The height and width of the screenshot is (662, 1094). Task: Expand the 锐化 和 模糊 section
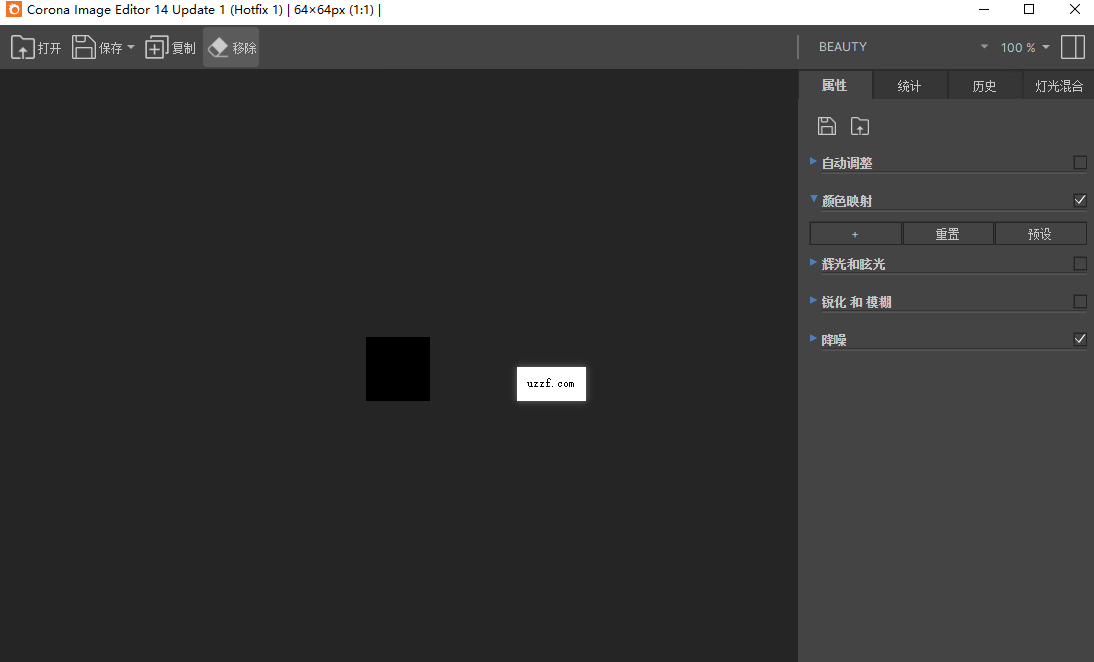[x=814, y=300]
